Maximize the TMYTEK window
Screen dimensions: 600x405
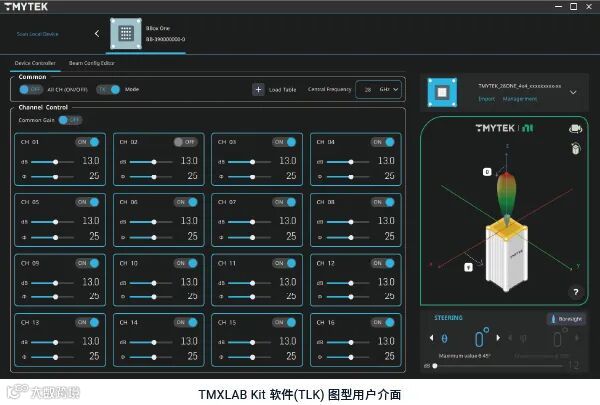(x=573, y=7)
